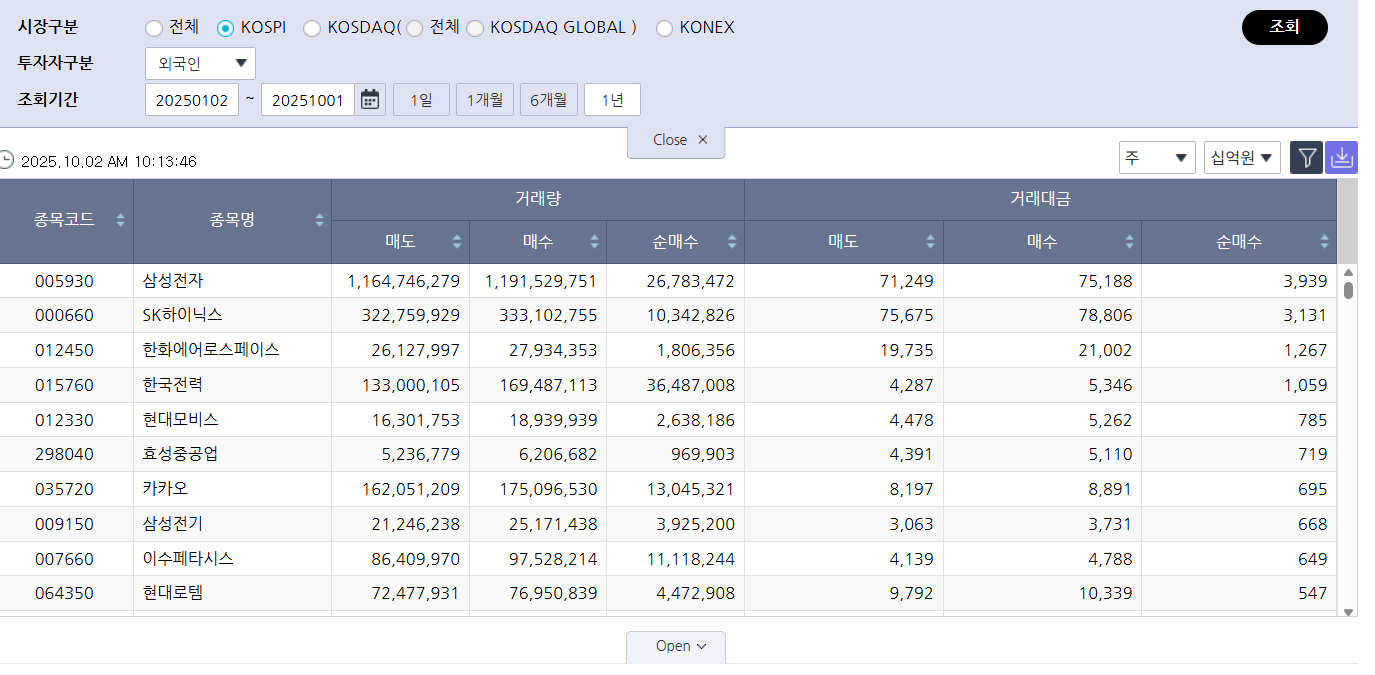Open the 주 share unit dropdown

click(x=1157, y=157)
